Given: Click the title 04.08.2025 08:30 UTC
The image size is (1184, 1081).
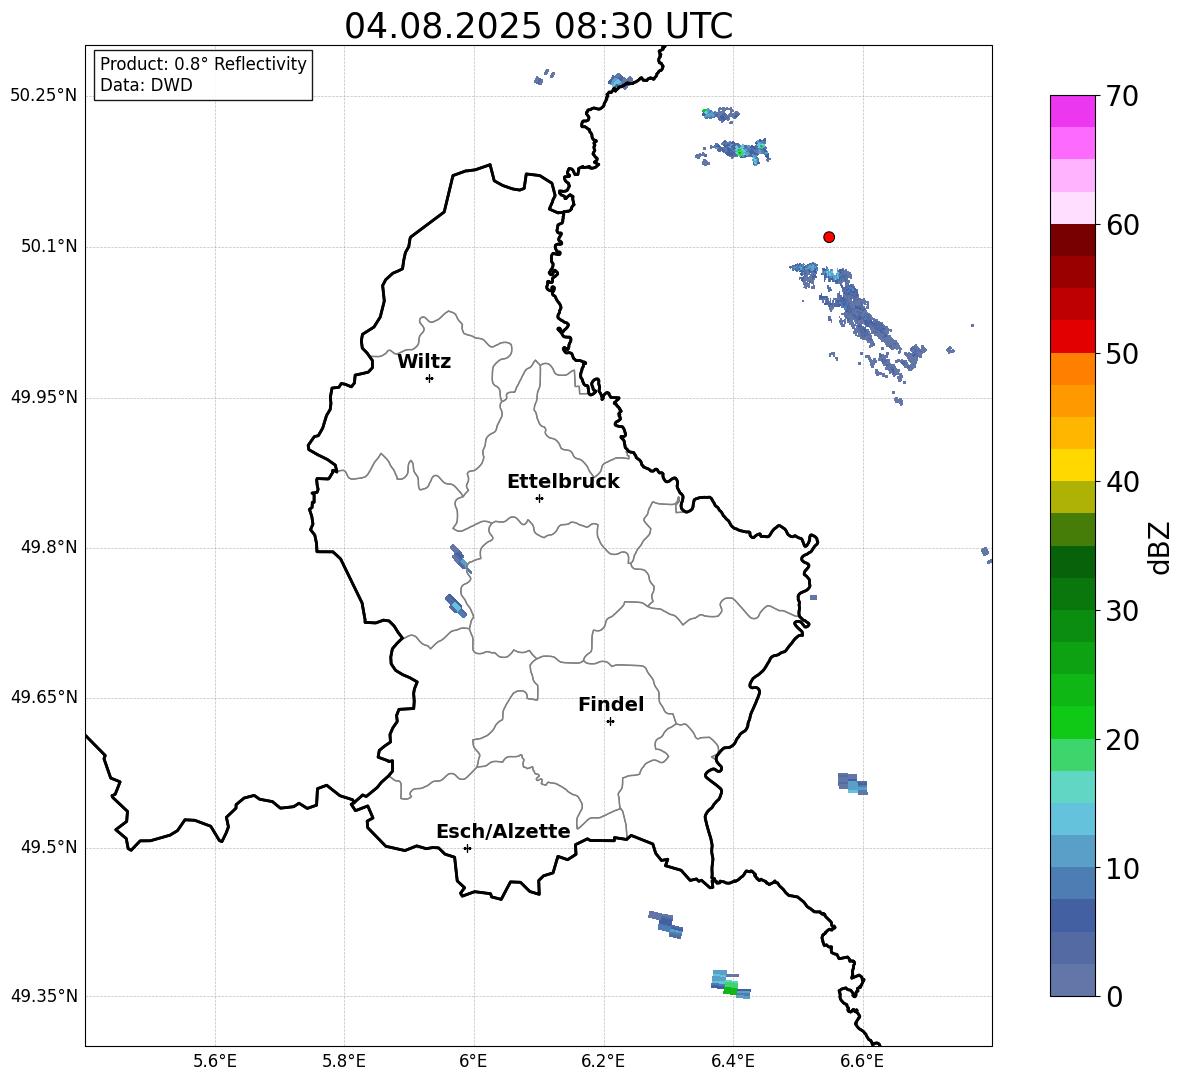Looking at the screenshot, I should (x=538, y=26).
